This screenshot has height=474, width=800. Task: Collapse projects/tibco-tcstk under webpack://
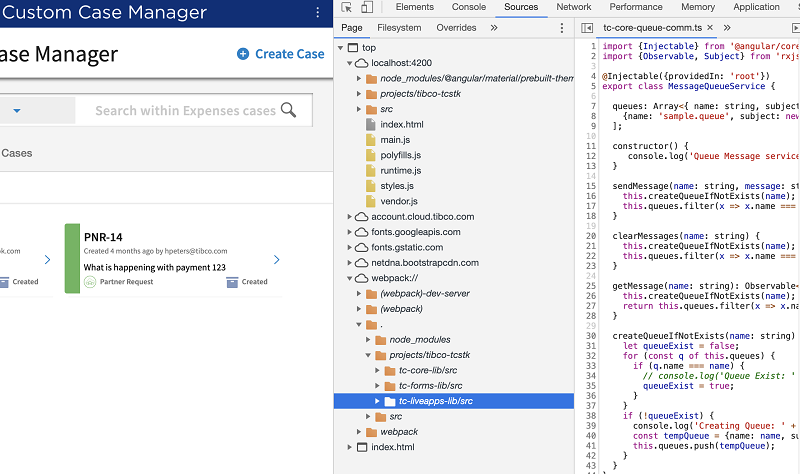click(368, 355)
